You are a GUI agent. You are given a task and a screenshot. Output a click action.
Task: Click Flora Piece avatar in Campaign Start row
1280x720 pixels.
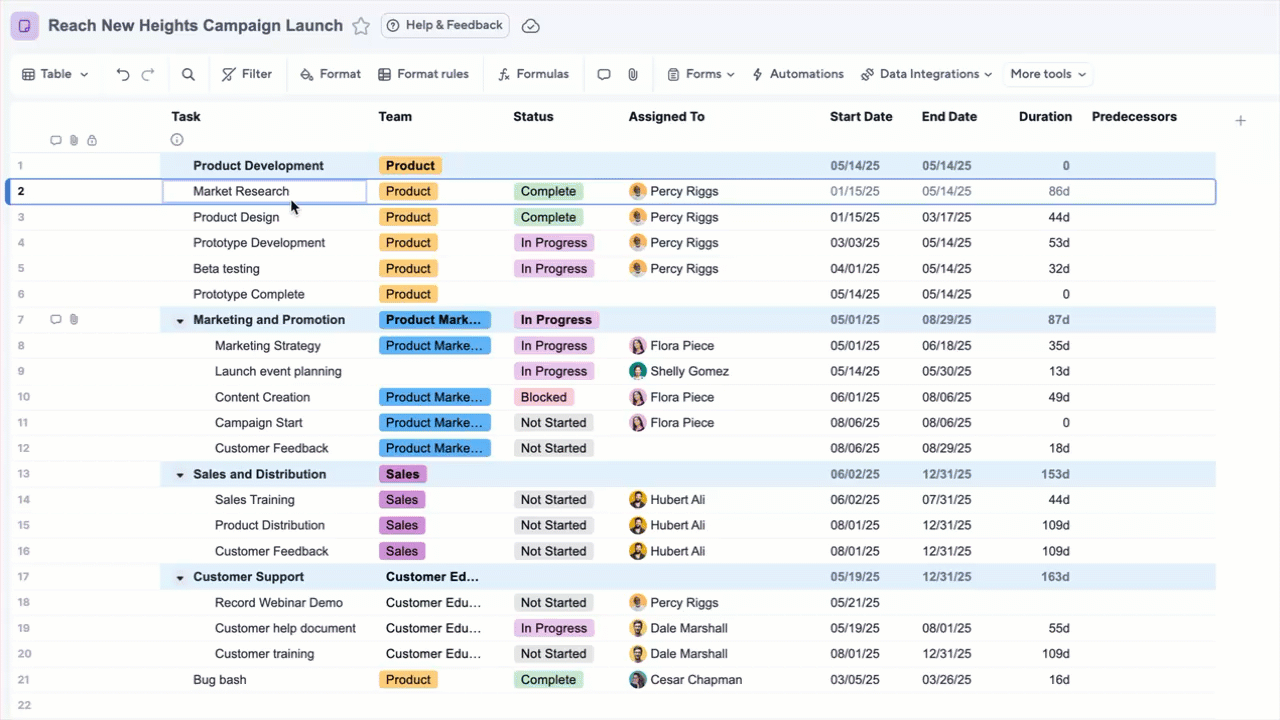click(x=638, y=423)
